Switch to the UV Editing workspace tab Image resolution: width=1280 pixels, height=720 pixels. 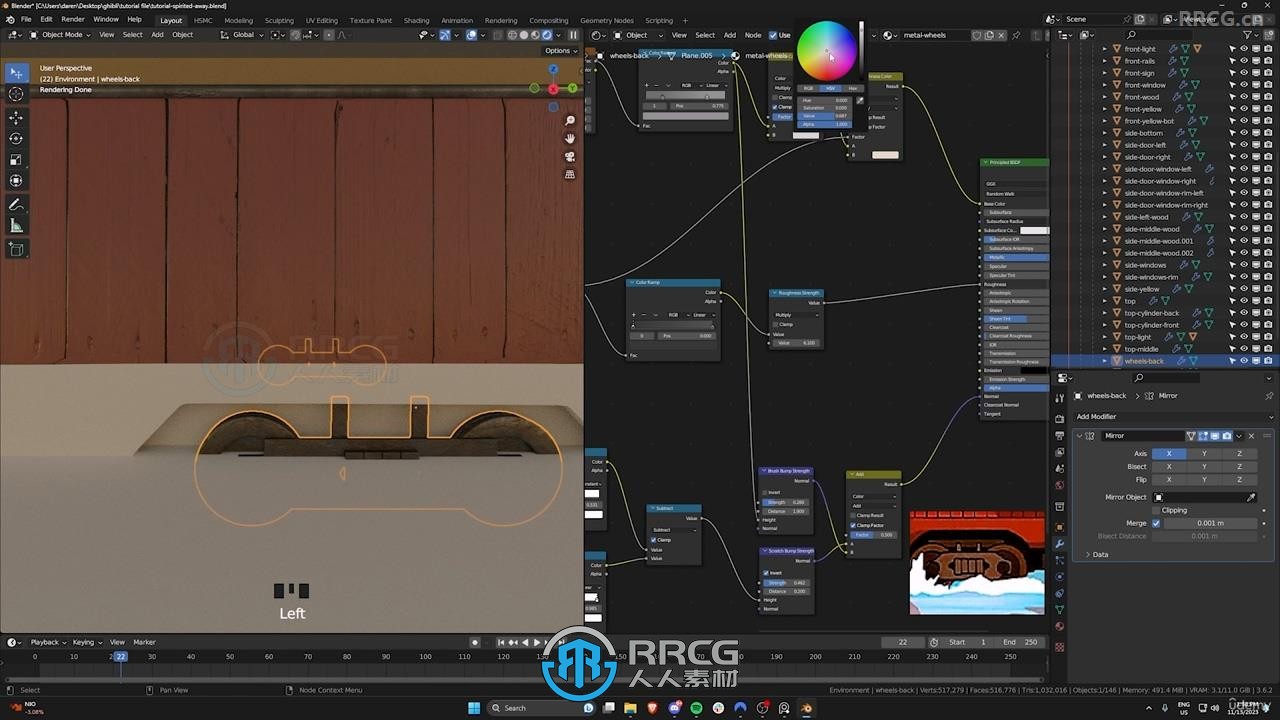coord(321,20)
